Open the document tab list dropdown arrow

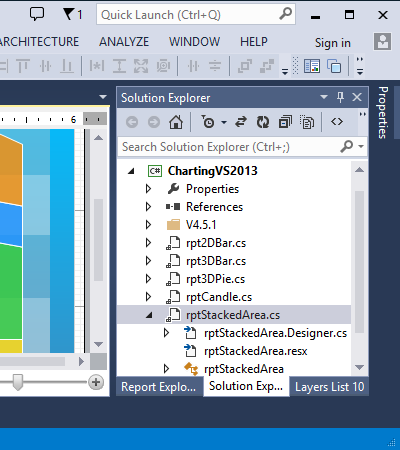tap(103, 97)
